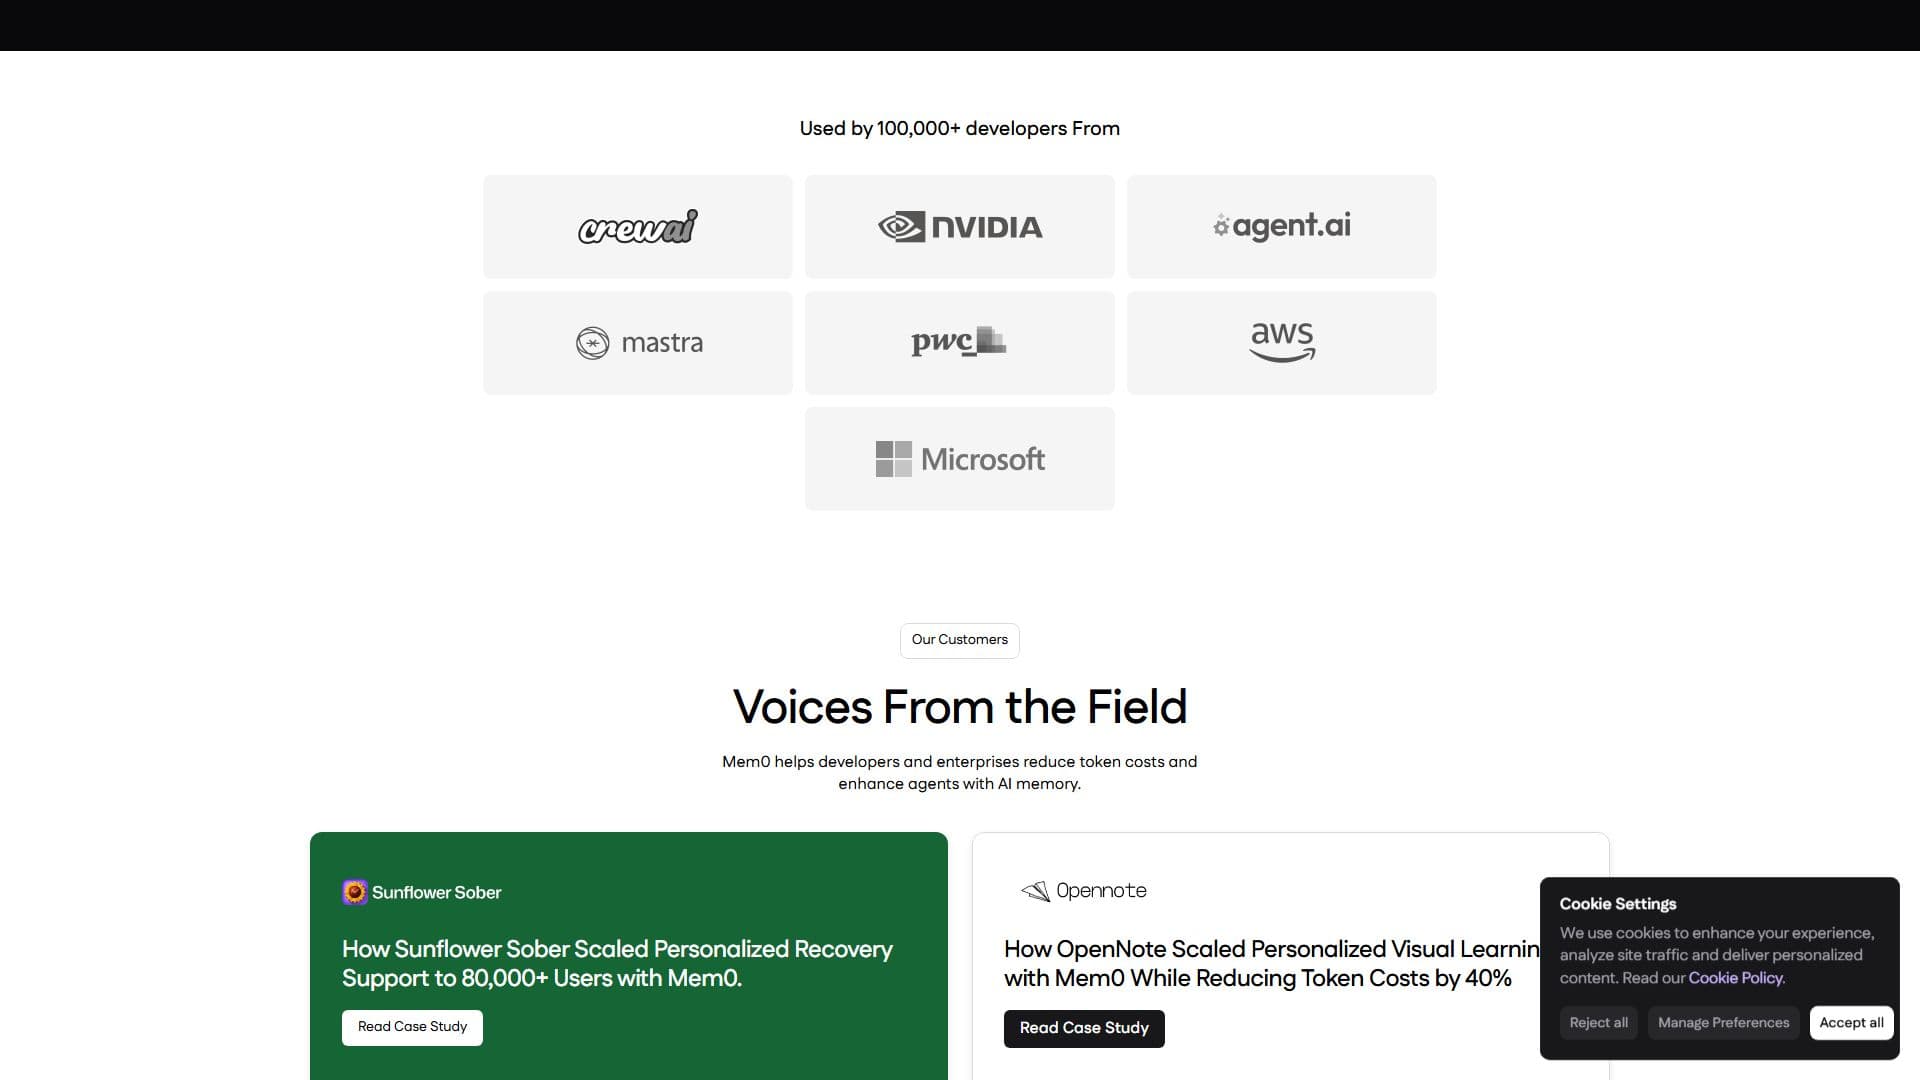Click the Mastra logo card

(x=638, y=343)
